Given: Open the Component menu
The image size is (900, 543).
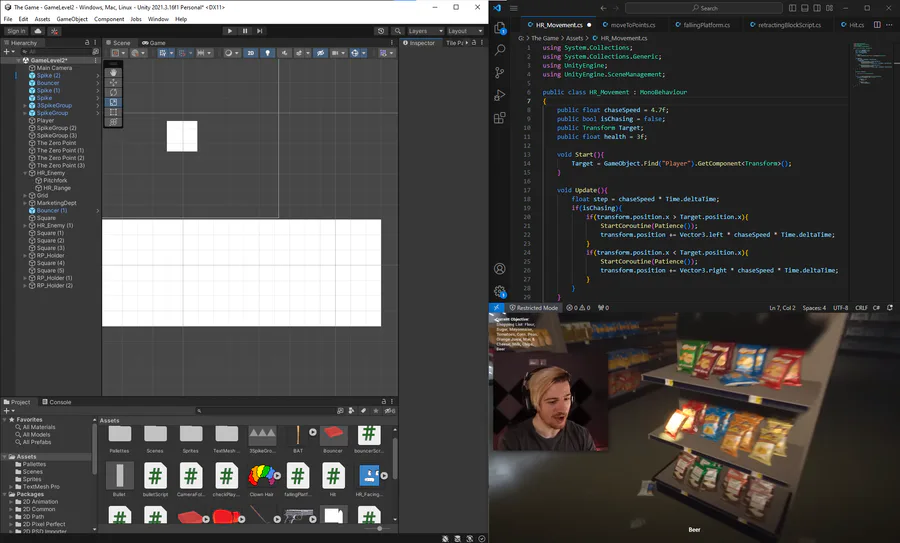Looking at the screenshot, I should point(109,19).
